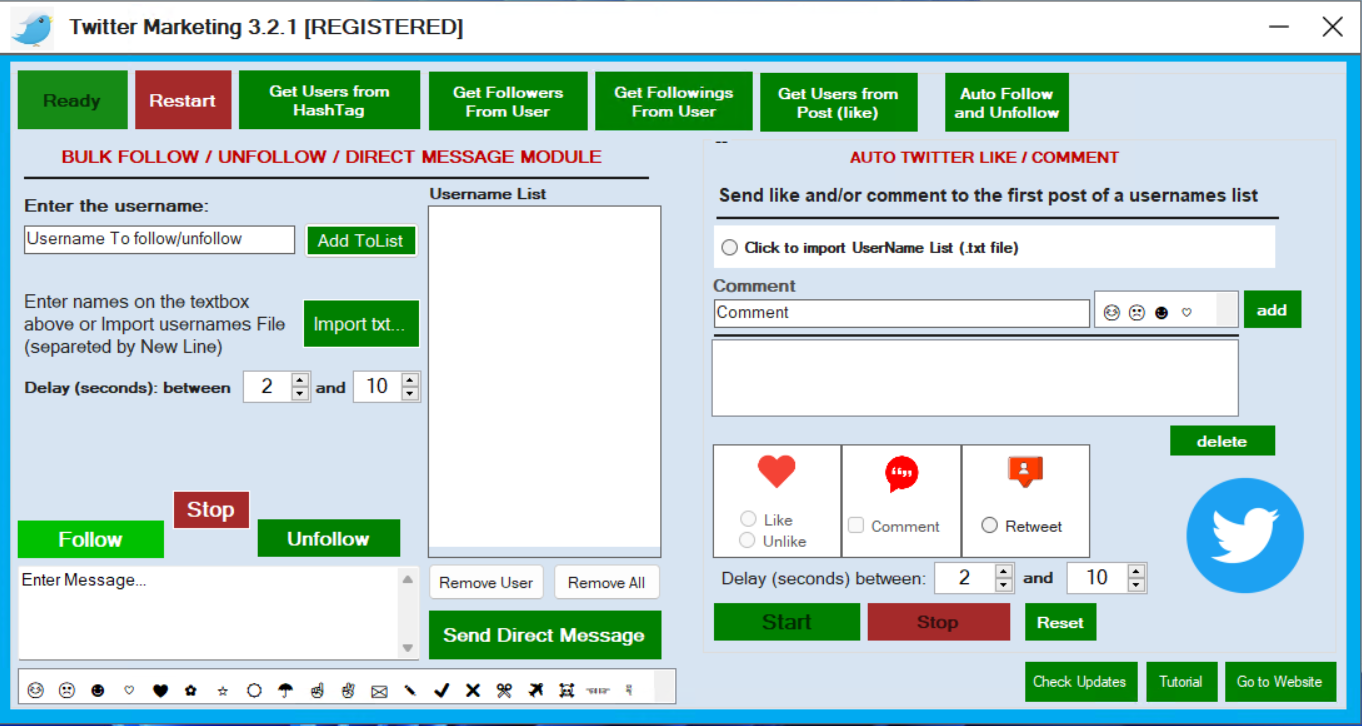Select the solid black heart emoji
This screenshot has width=1362, height=726.
pyautogui.click(x=160, y=690)
